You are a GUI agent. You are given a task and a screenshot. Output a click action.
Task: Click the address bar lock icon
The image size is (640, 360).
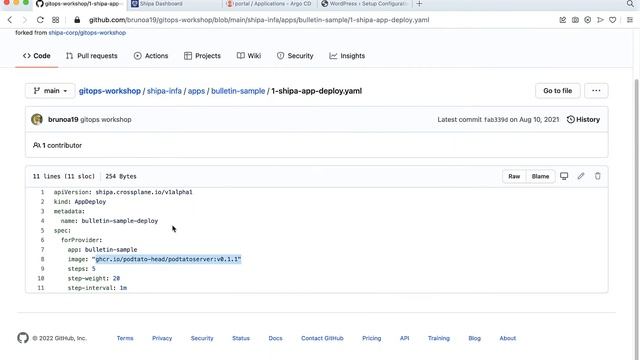(77, 20)
